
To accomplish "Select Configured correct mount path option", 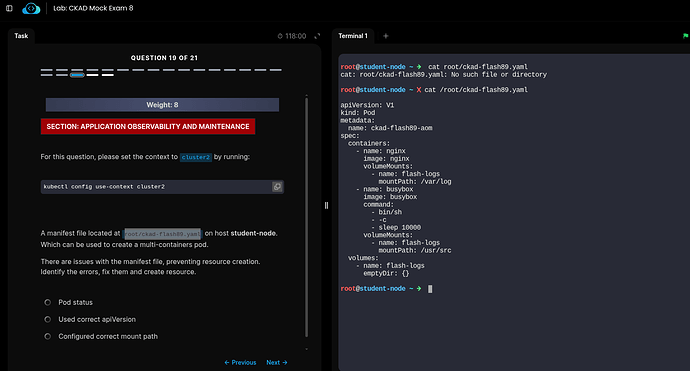I will click(x=48, y=336).
